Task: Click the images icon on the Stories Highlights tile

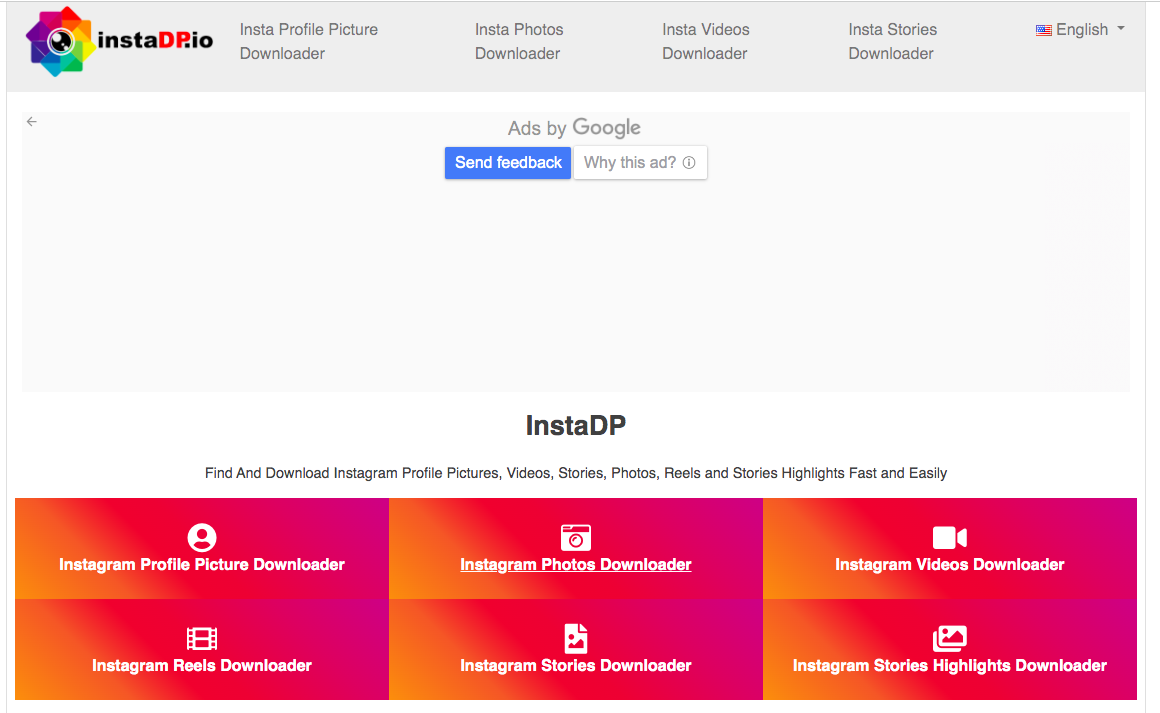Action: click(950, 638)
